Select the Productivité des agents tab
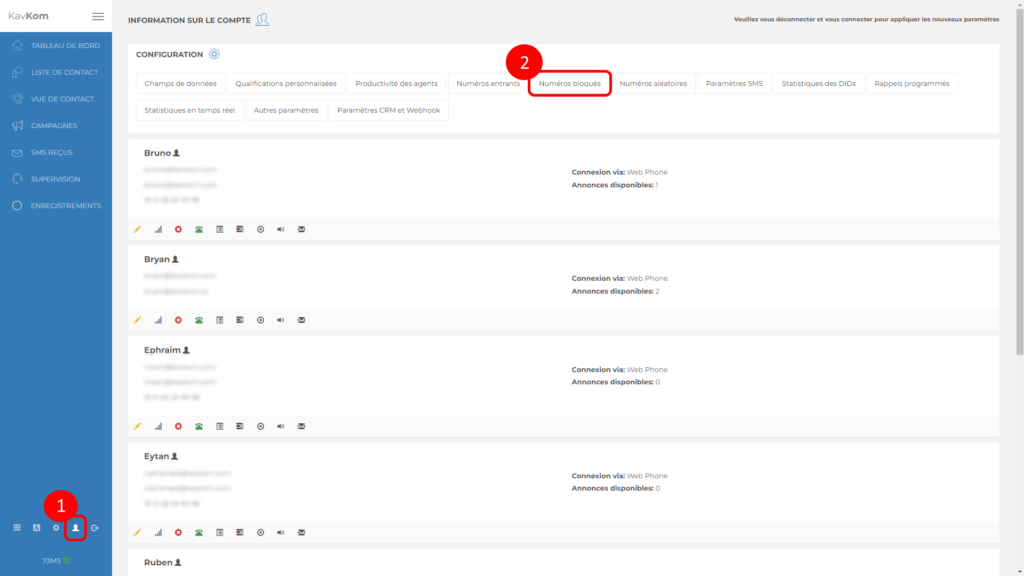 [x=395, y=83]
